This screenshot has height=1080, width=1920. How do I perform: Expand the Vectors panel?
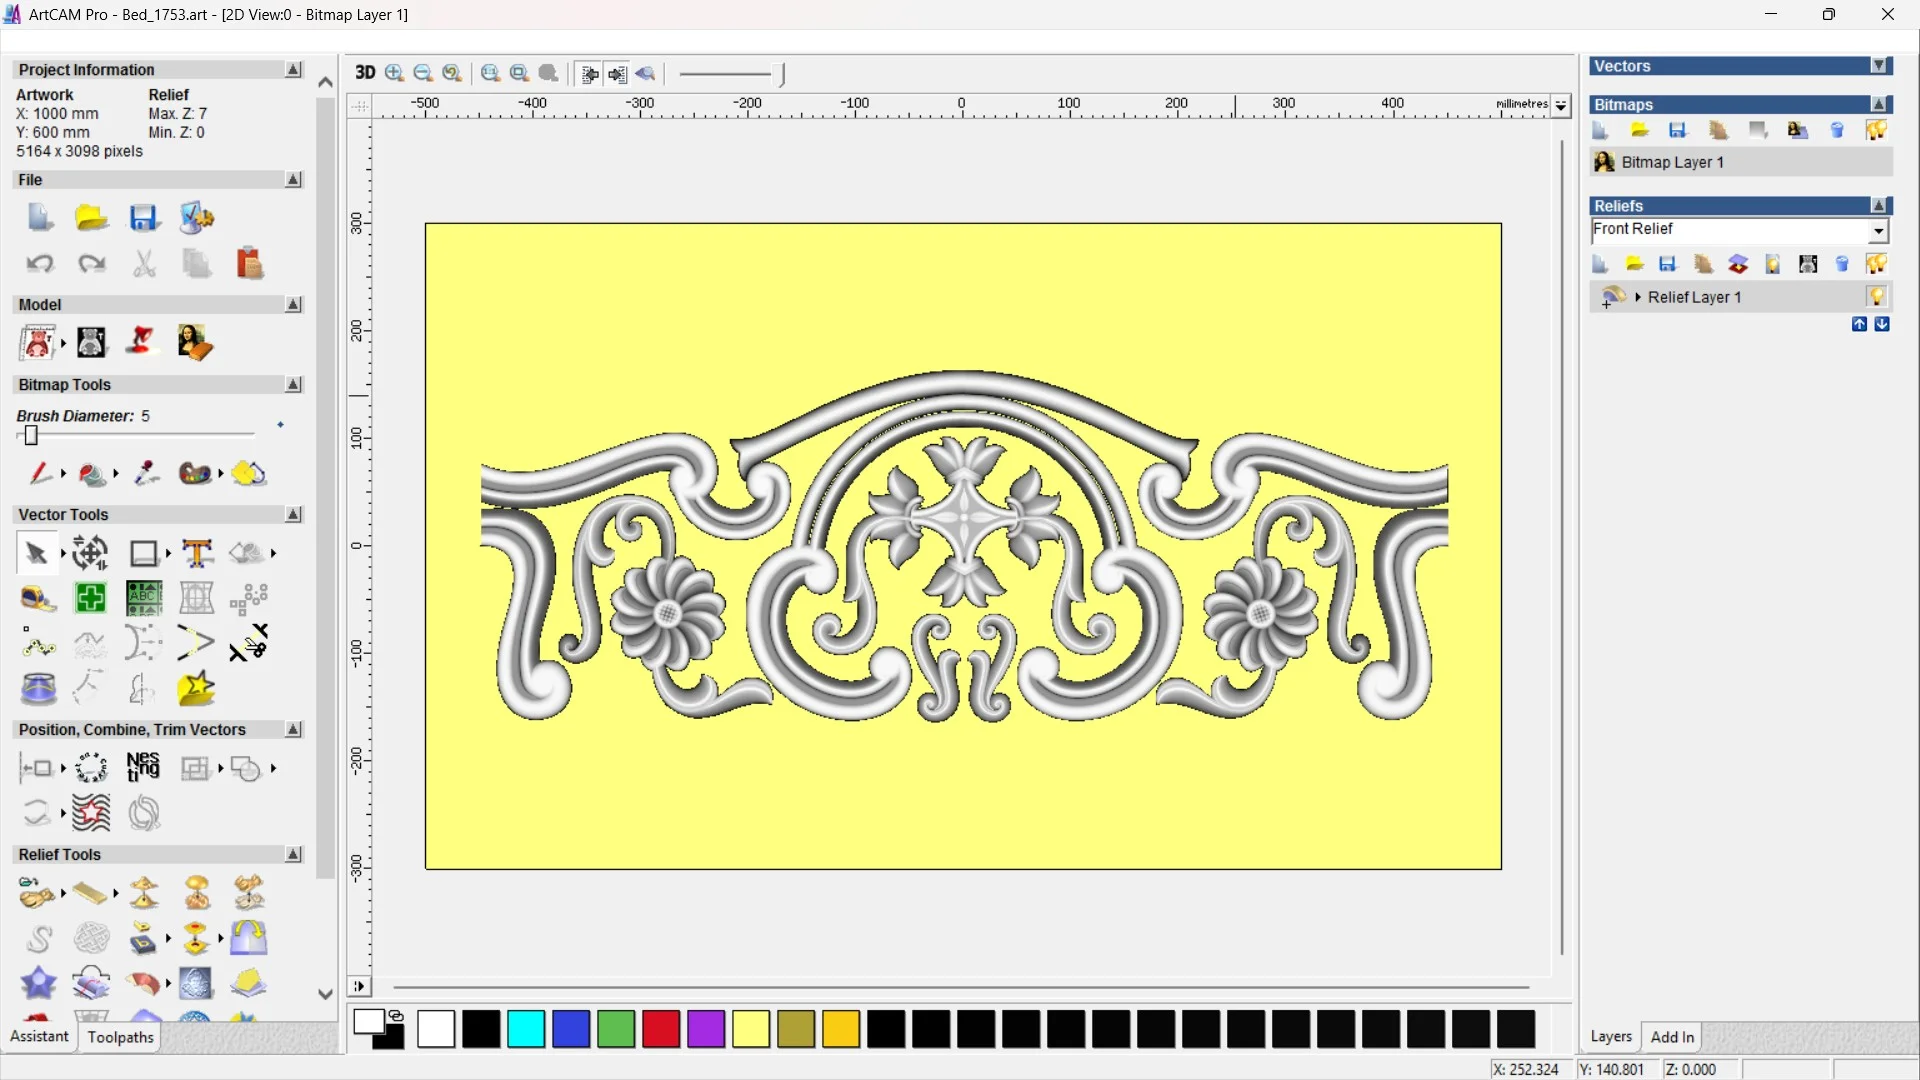pyautogui.click(x=1879, y=66)
